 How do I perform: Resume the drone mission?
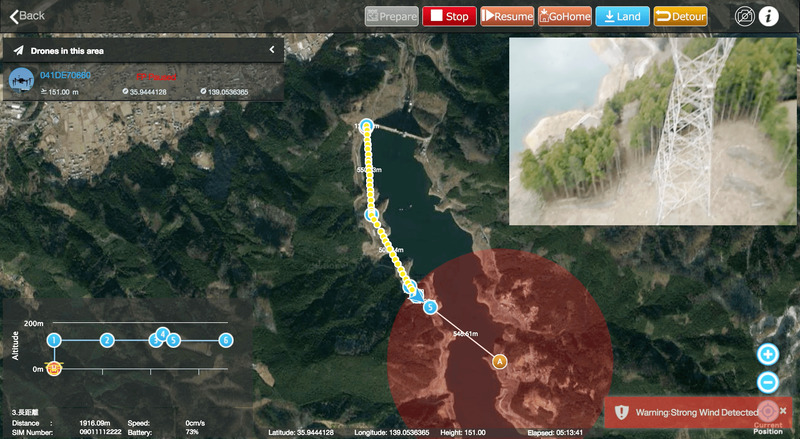(507, 16)
